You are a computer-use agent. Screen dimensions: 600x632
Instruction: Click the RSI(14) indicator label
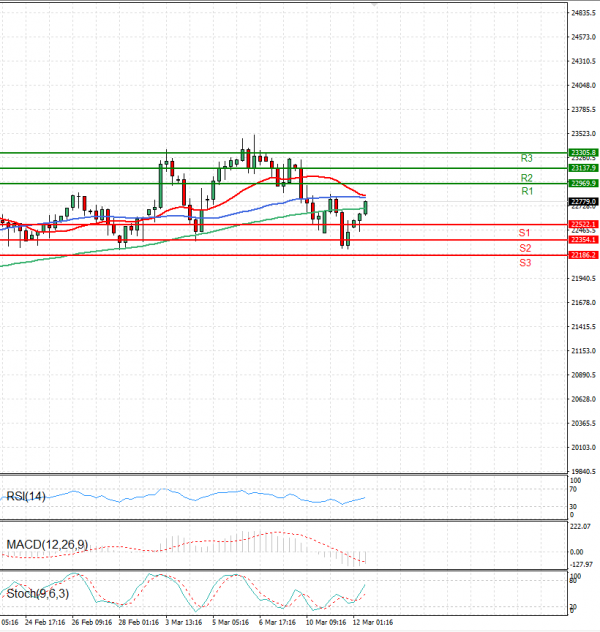(25, 495)
